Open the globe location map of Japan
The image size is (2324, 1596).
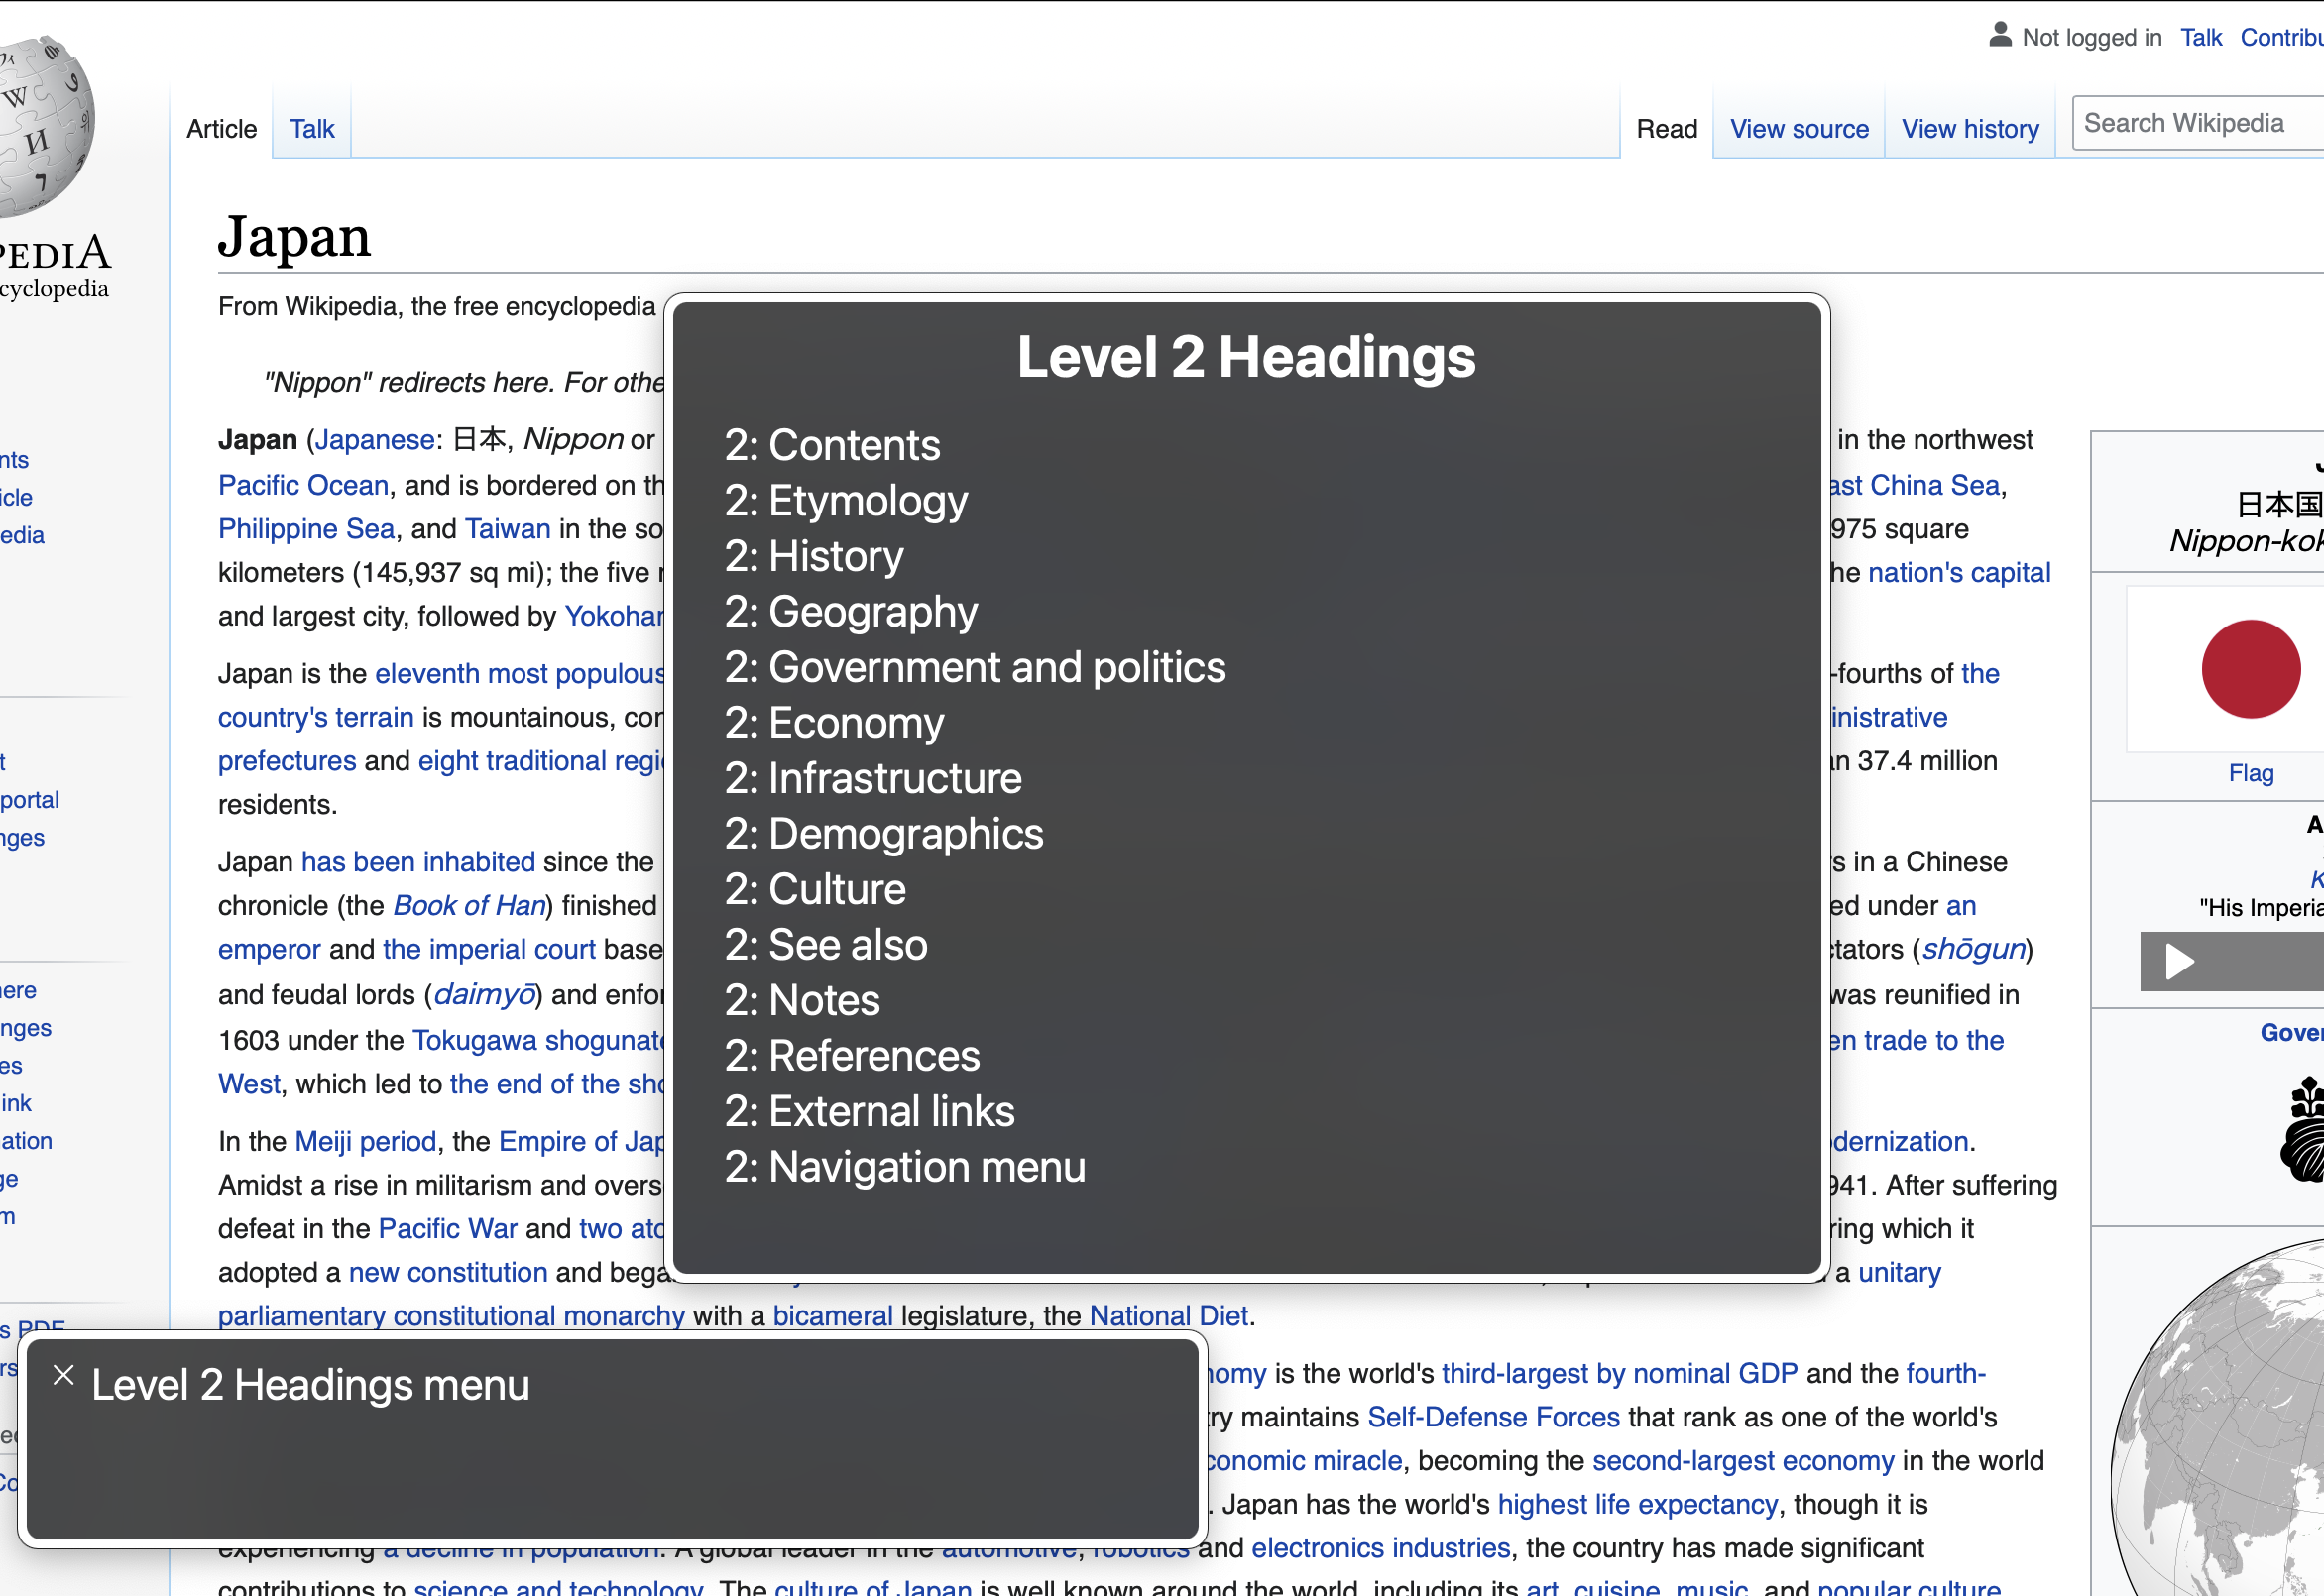point(2218,1417)
